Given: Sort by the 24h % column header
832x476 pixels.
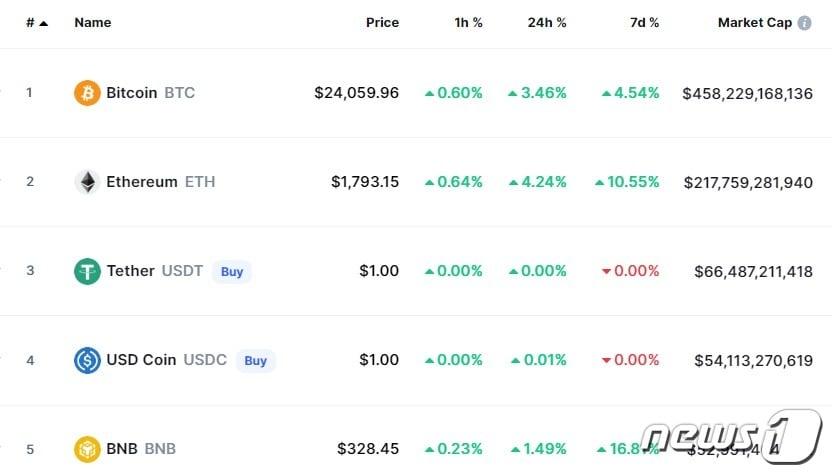Looking at the screenshot, I should tap(547, 22).
